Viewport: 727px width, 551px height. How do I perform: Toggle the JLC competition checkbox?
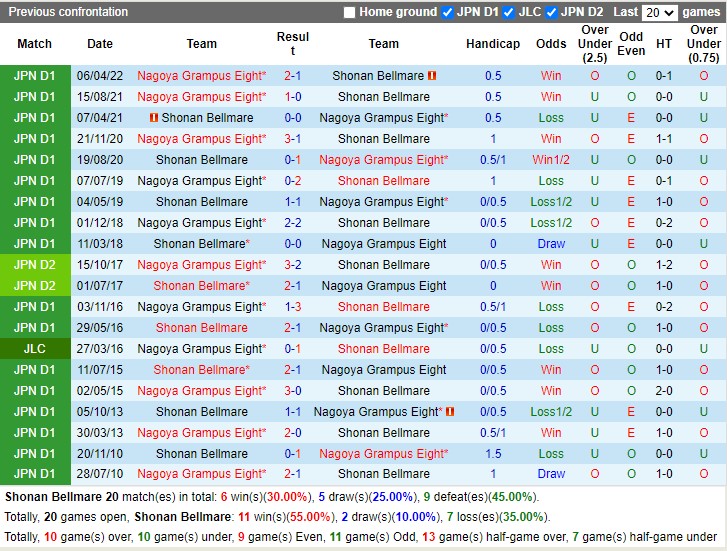coord(509,12)
